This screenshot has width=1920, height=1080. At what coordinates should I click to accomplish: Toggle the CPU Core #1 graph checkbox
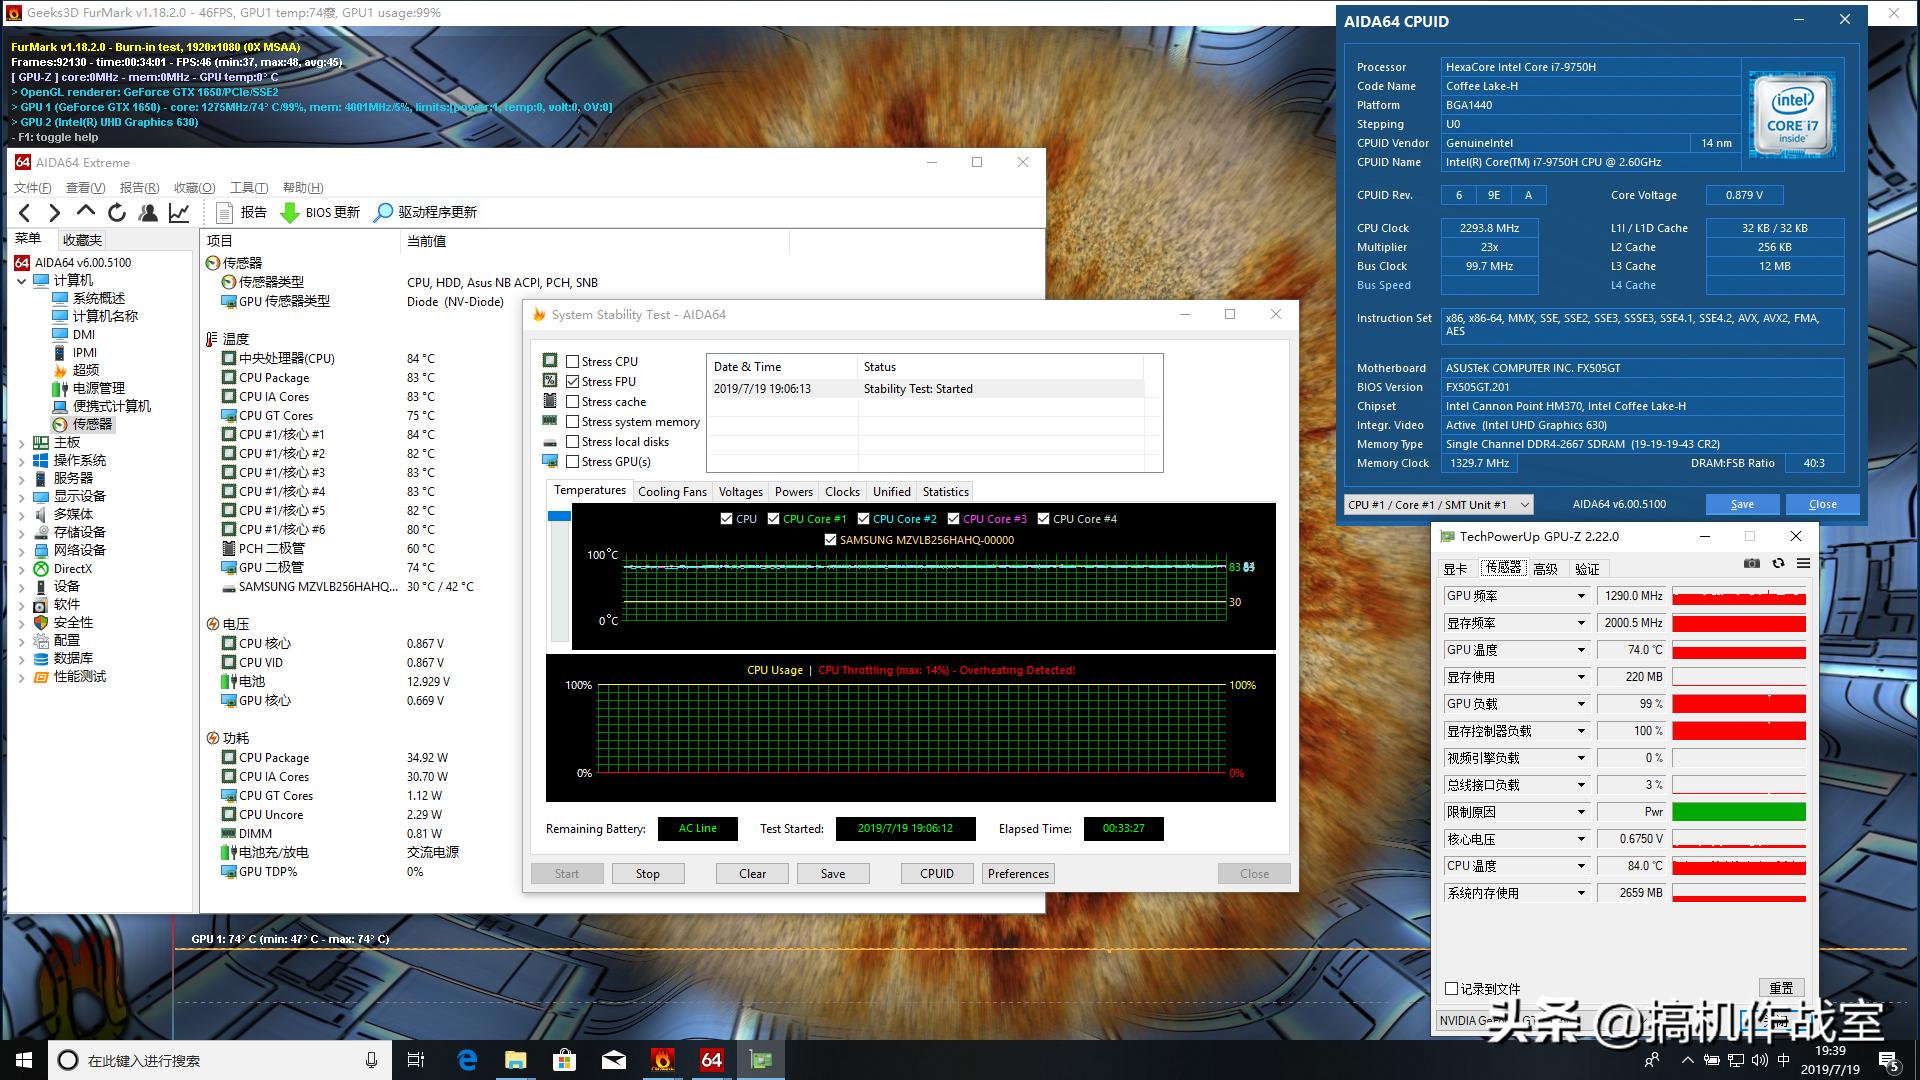coord(773,519)
